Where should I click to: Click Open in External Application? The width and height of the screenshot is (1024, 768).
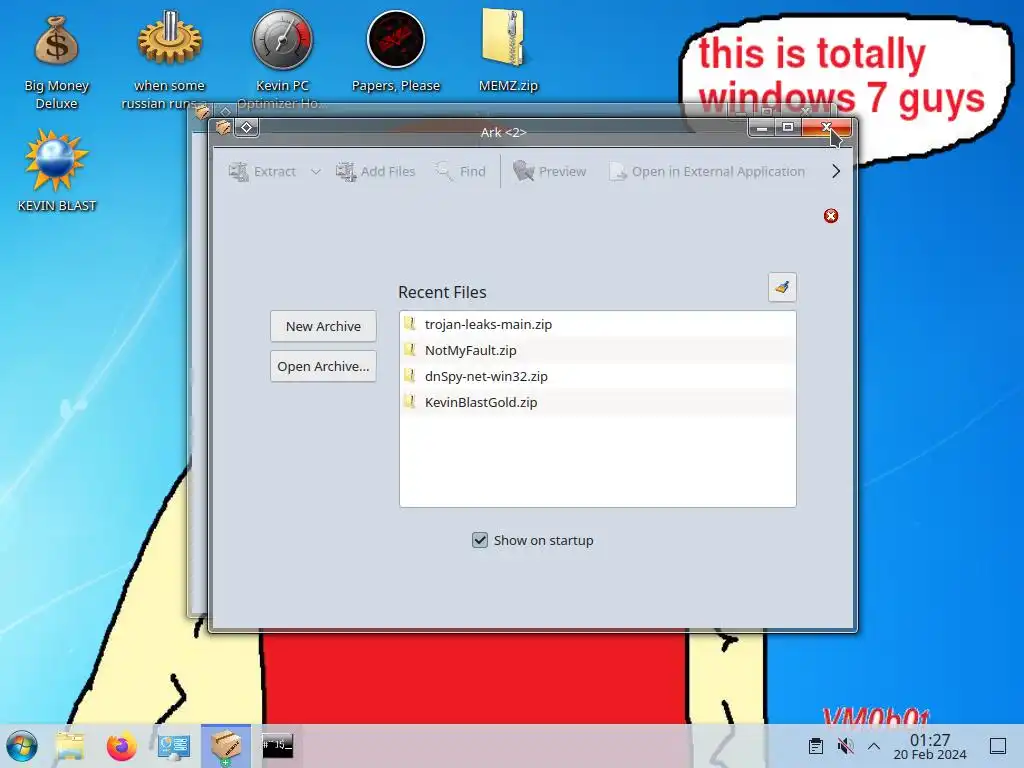(x=707, y=172)
